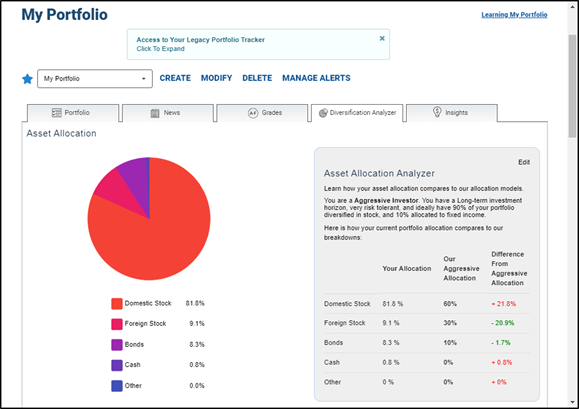Close the Legacy Portfolio Tracker banner
Image resolution: width=579 pixels, height=409 pixels.
point(382,38)
